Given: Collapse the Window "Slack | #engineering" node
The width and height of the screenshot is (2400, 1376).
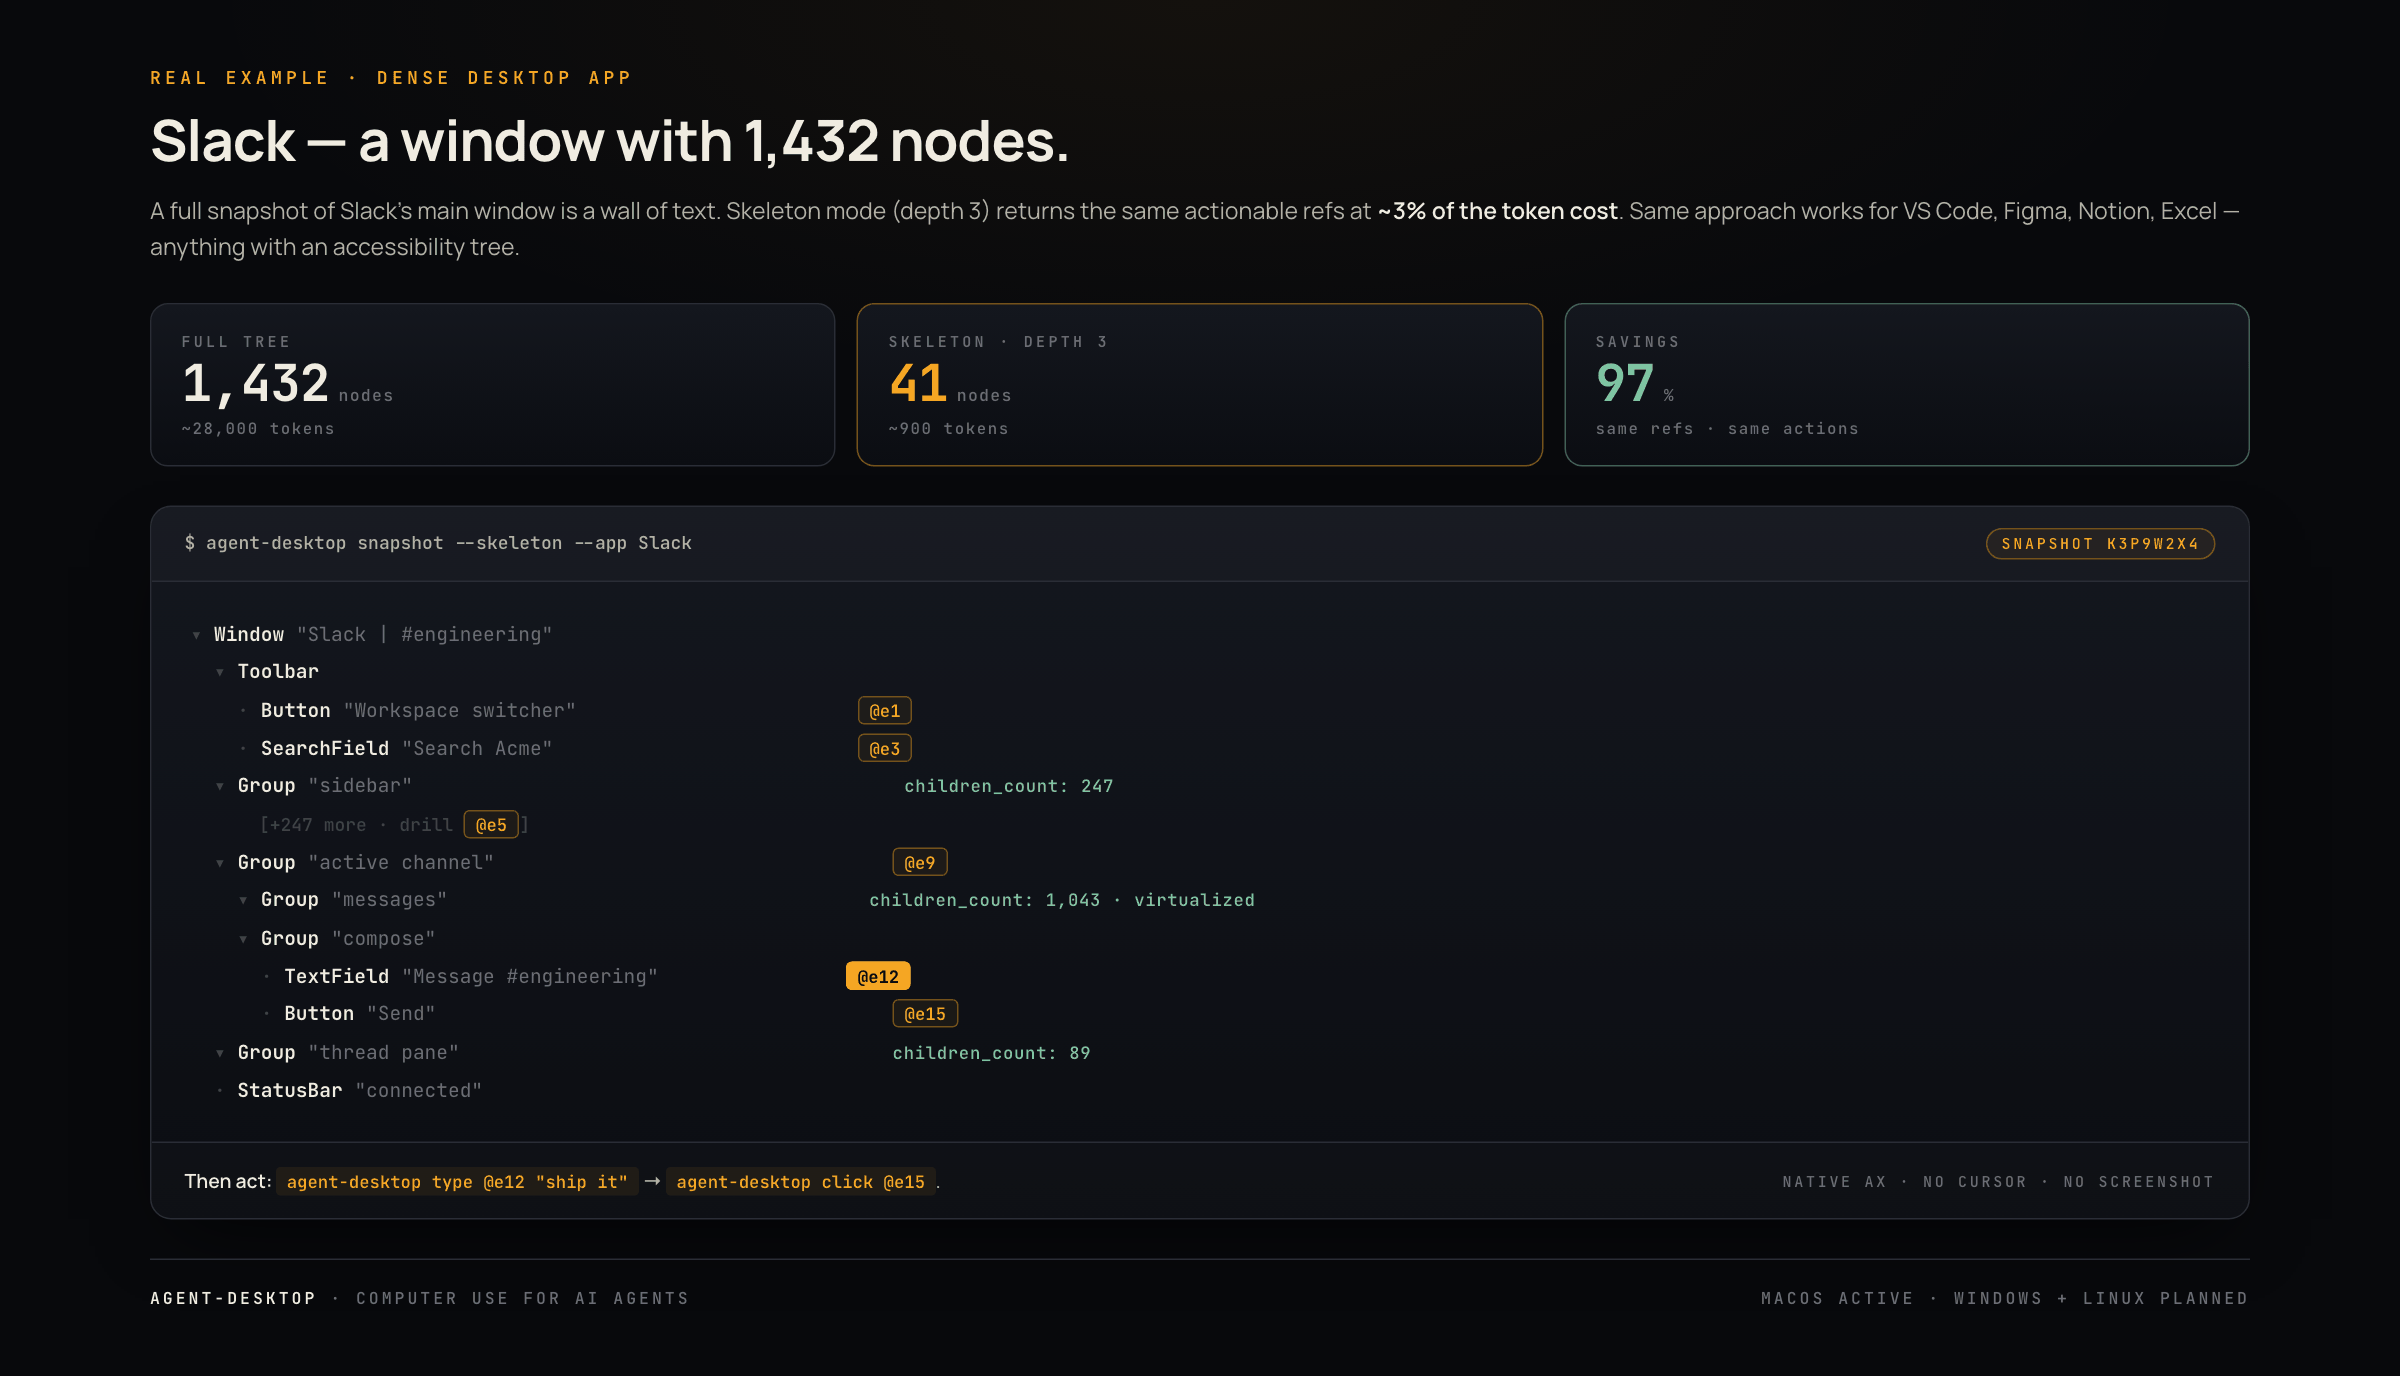Looking at the screenshot, I should (196, 635).
